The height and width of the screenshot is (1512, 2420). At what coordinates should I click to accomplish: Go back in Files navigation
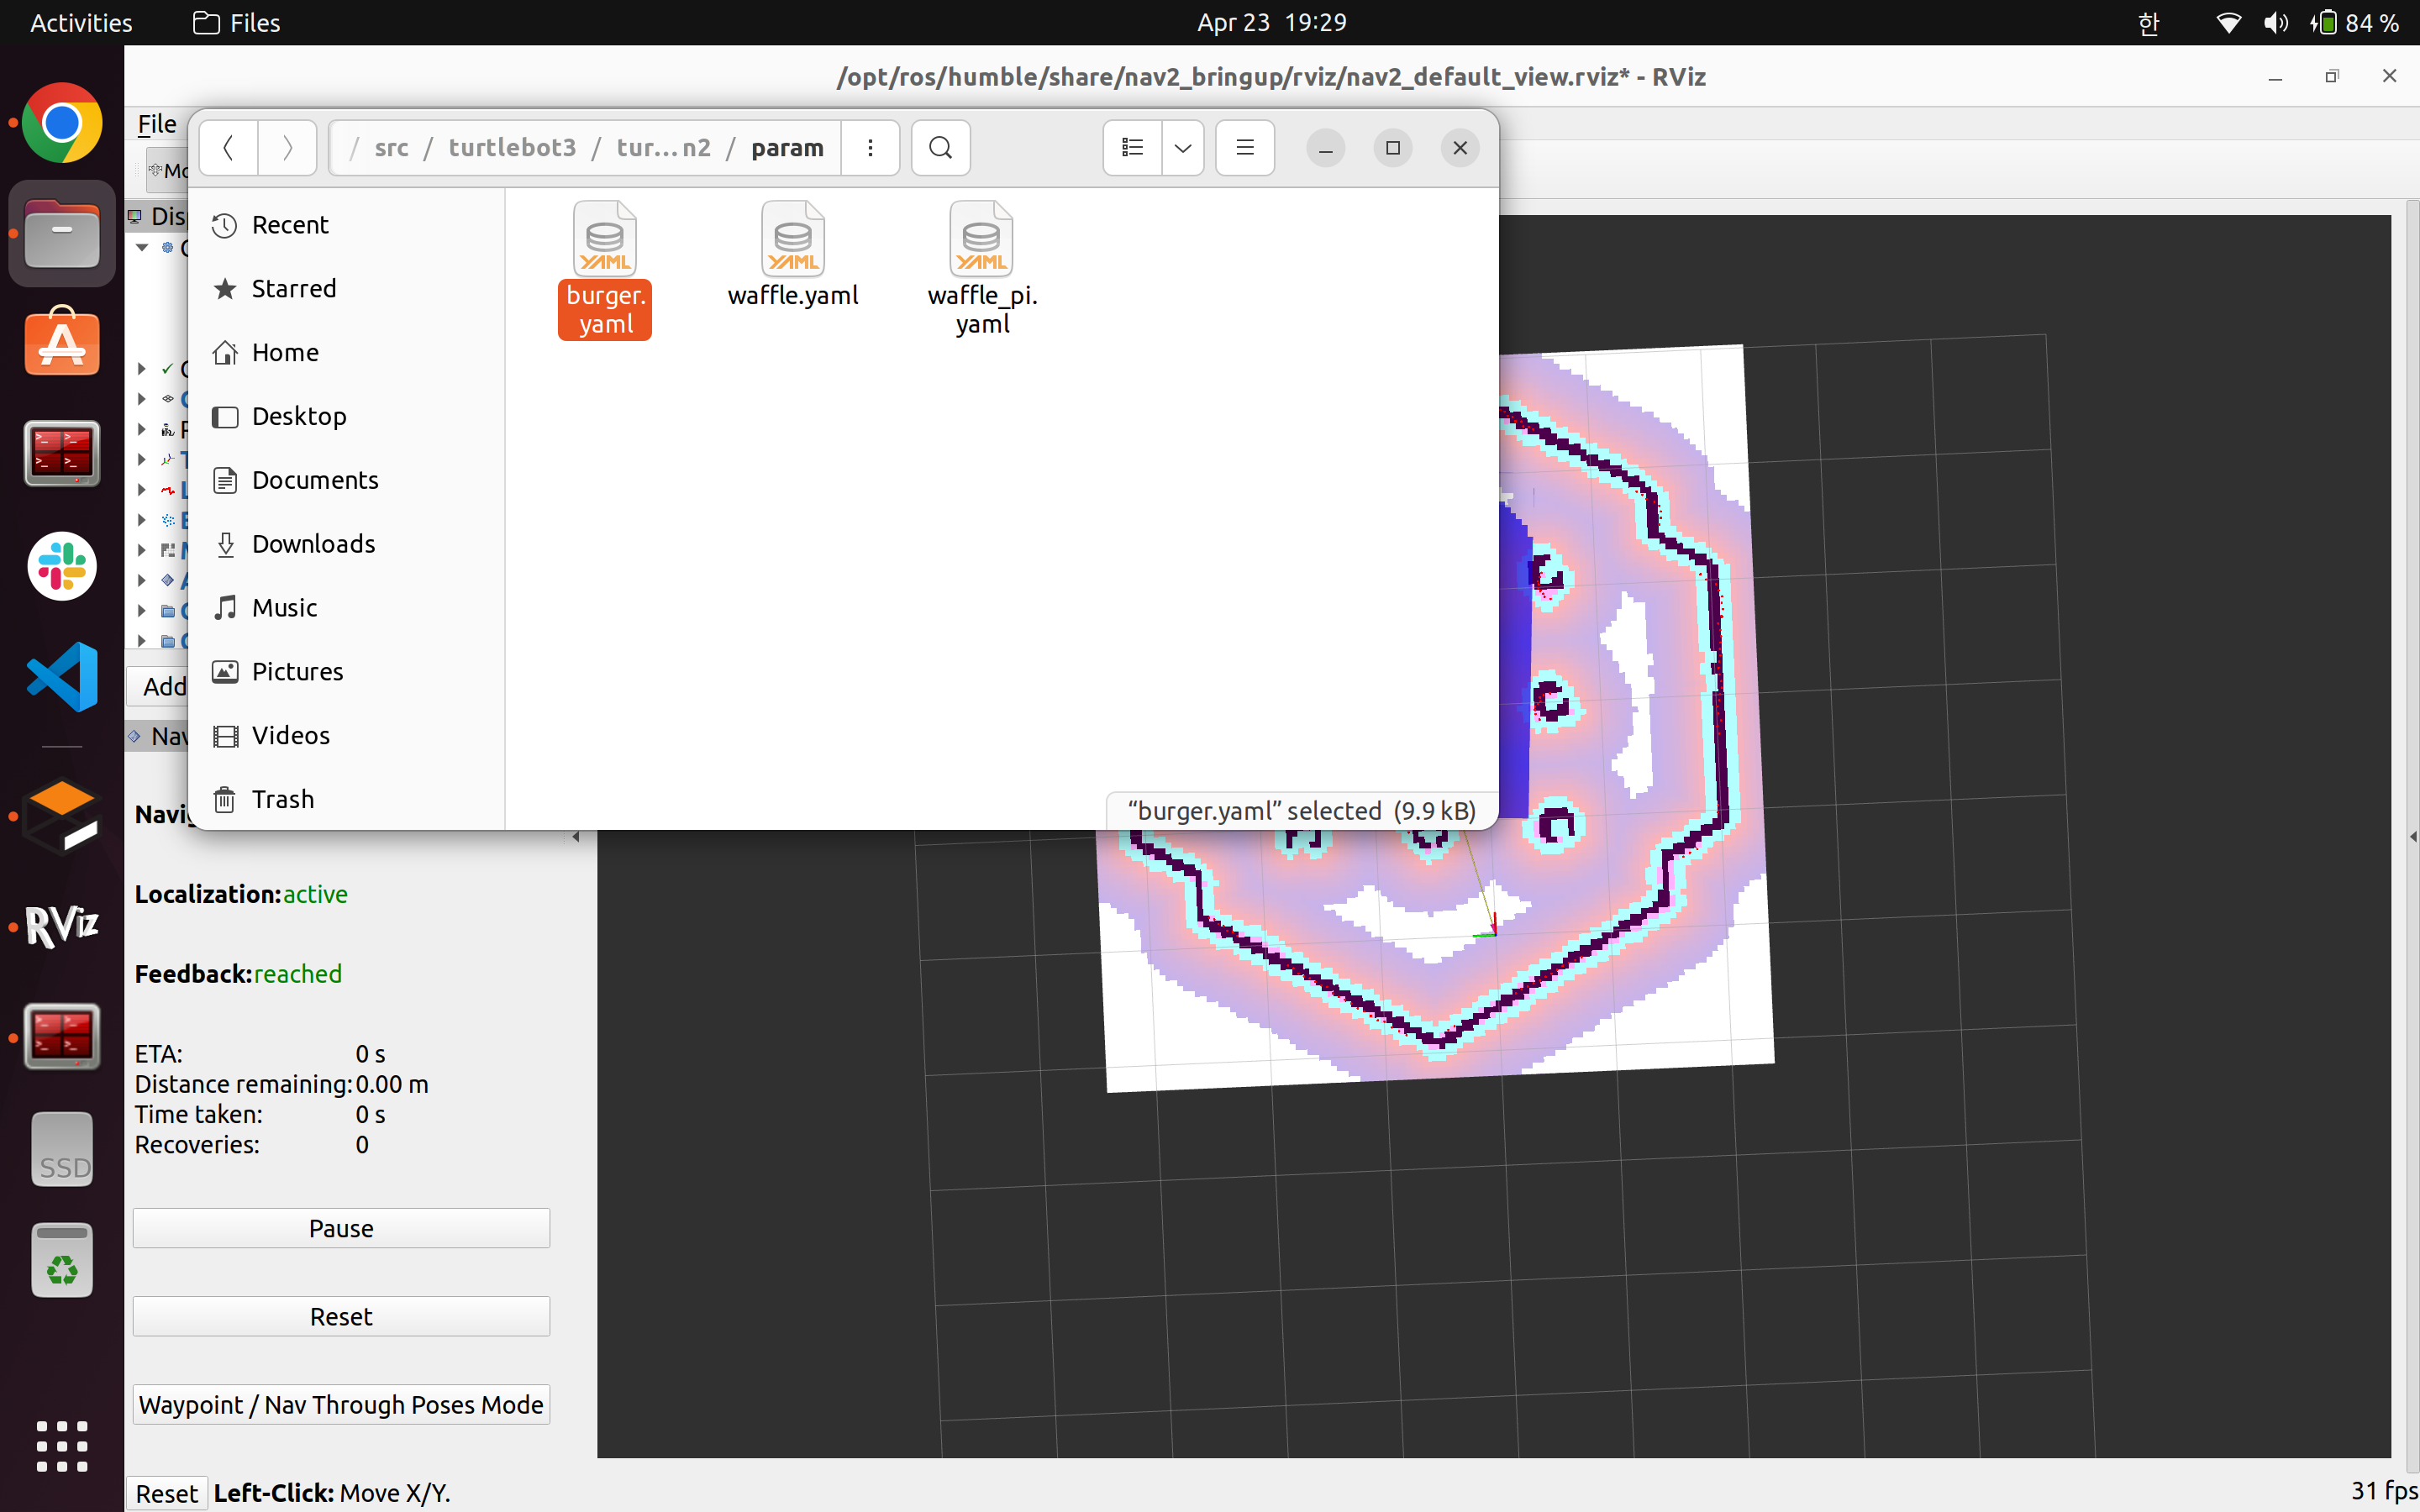pyautogui.click(x=228, y=148)
